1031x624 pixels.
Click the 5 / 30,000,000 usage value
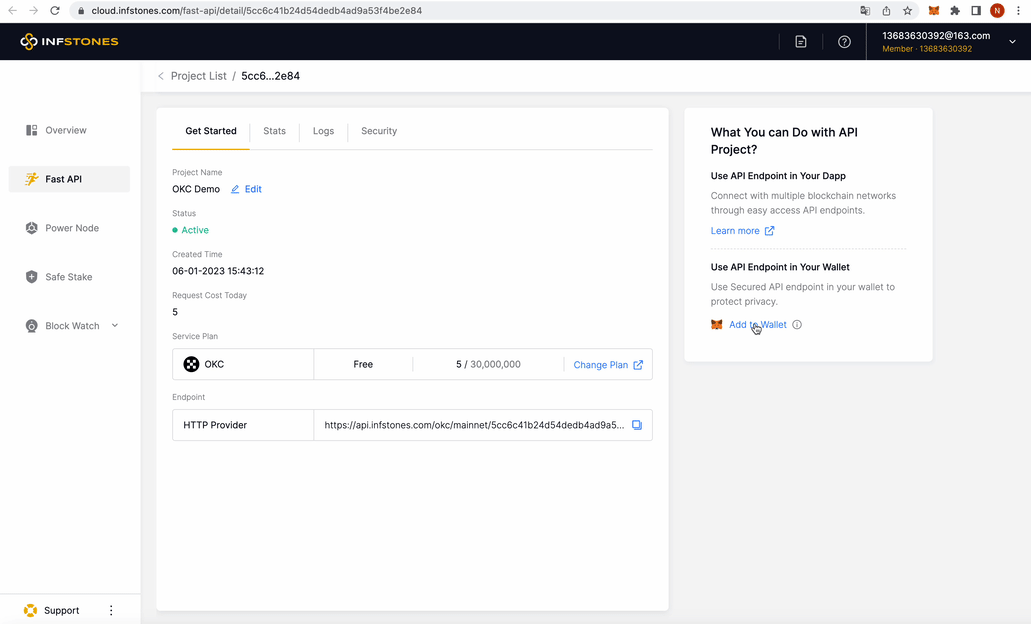[x=489, y=364]
